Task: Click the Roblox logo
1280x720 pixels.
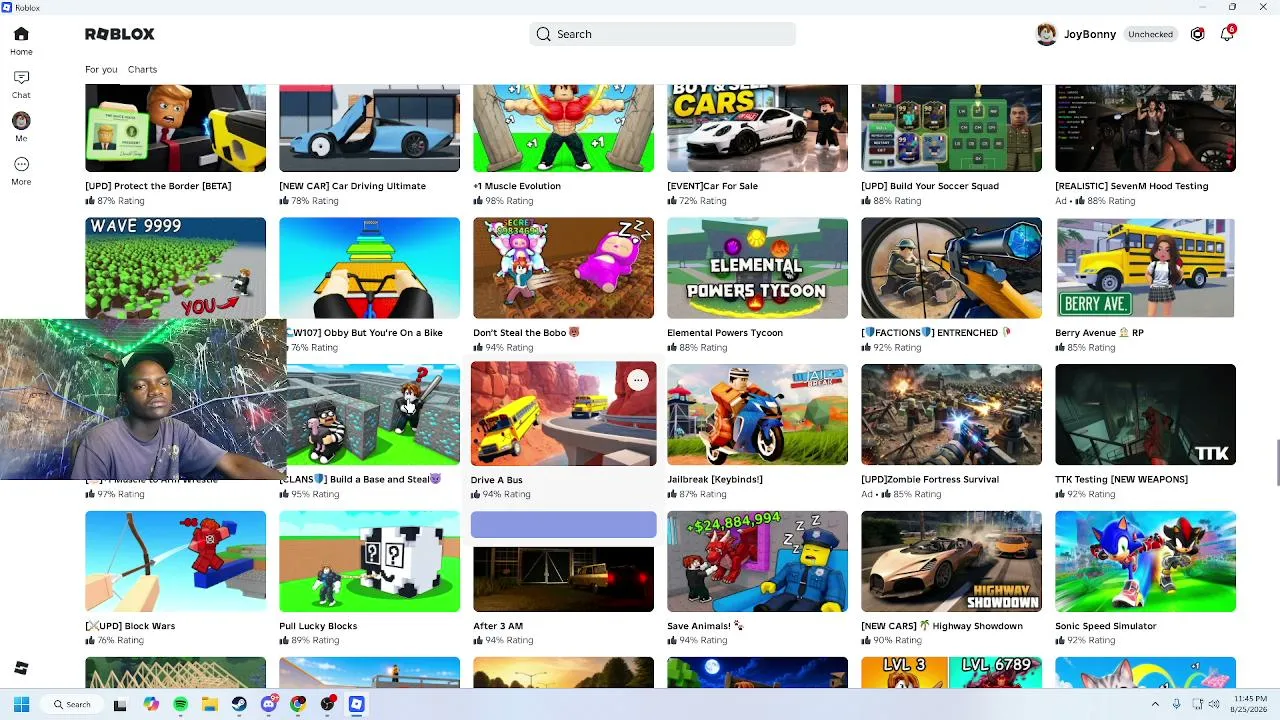Action: 120,34
